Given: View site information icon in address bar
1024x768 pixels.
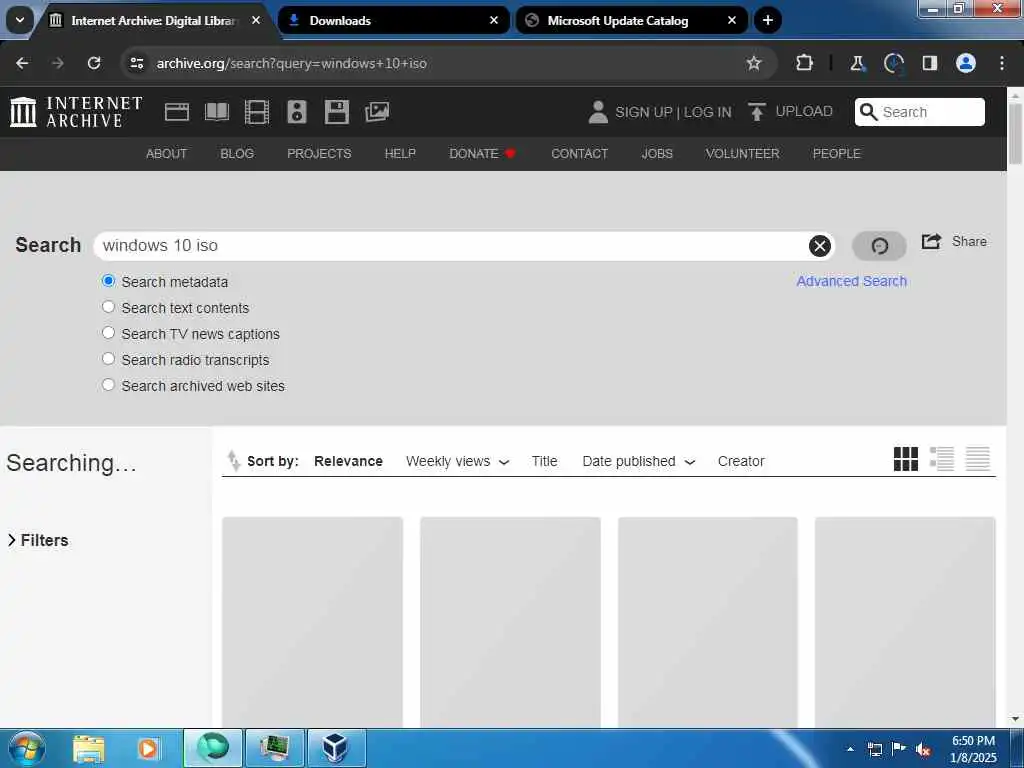Looking at the screenshot, I should 136,63.
